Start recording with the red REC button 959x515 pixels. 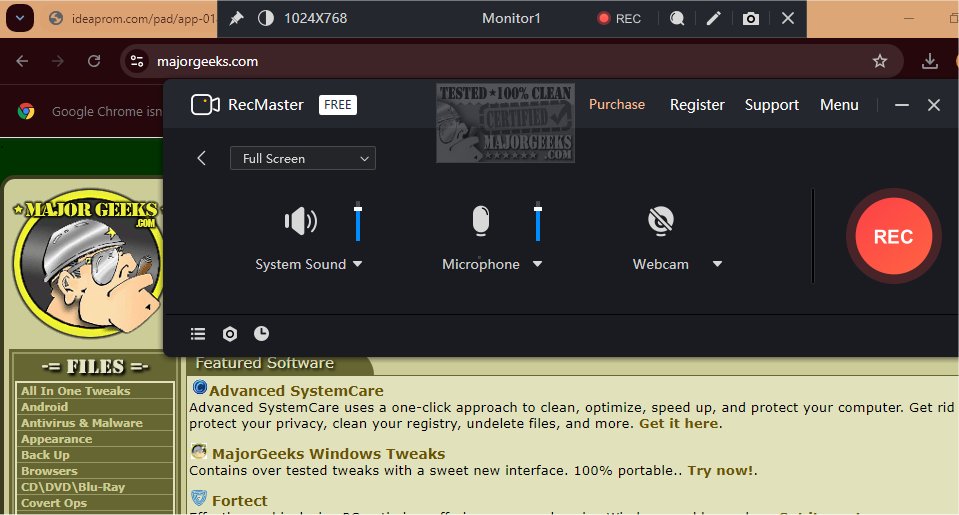click(x=894, y=236)
